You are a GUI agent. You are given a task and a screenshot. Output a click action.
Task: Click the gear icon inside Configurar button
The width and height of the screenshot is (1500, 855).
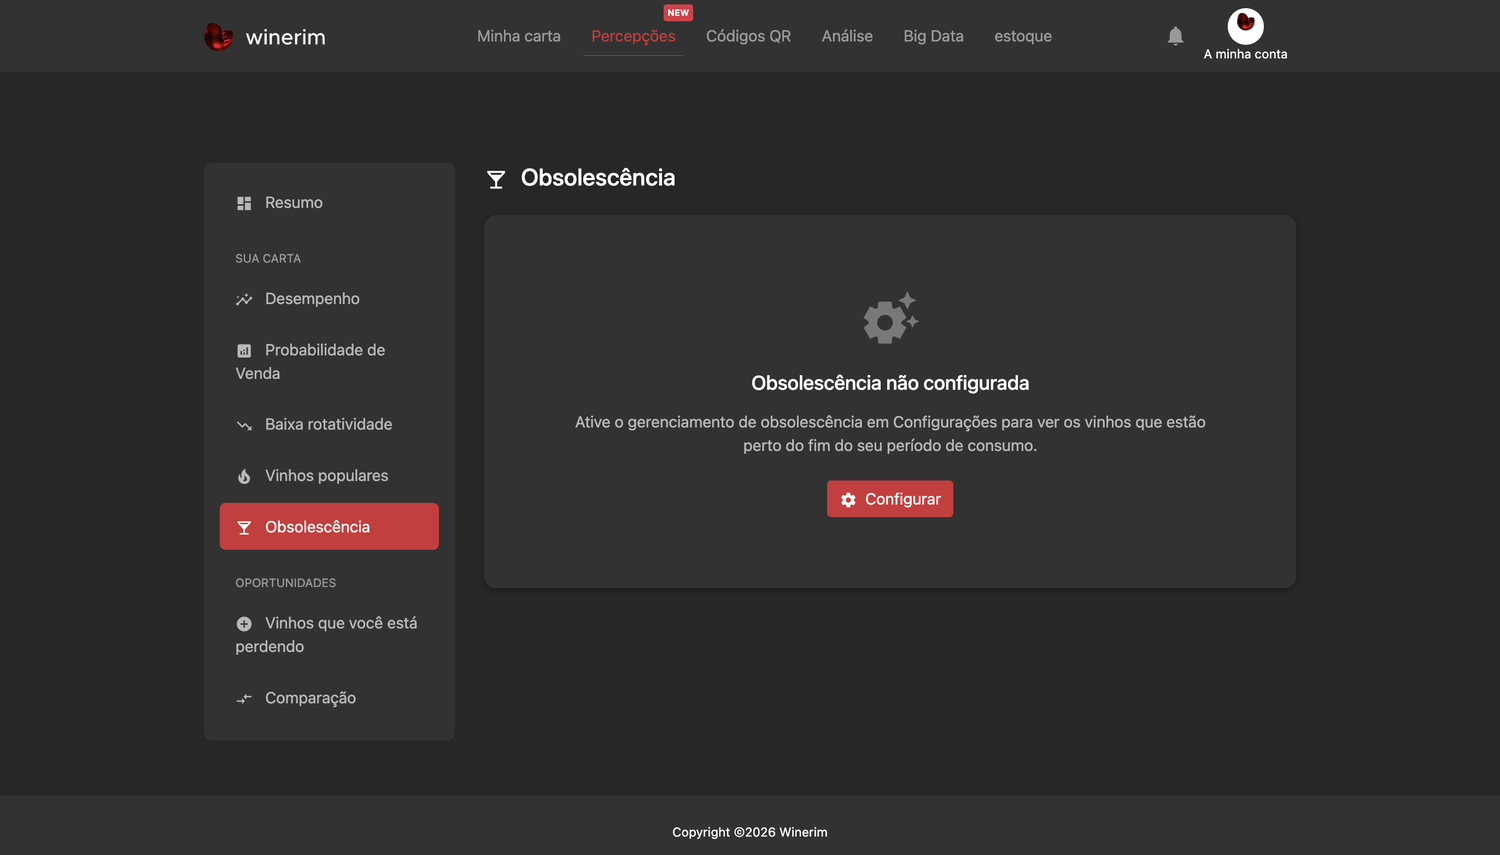click(848, 500)
